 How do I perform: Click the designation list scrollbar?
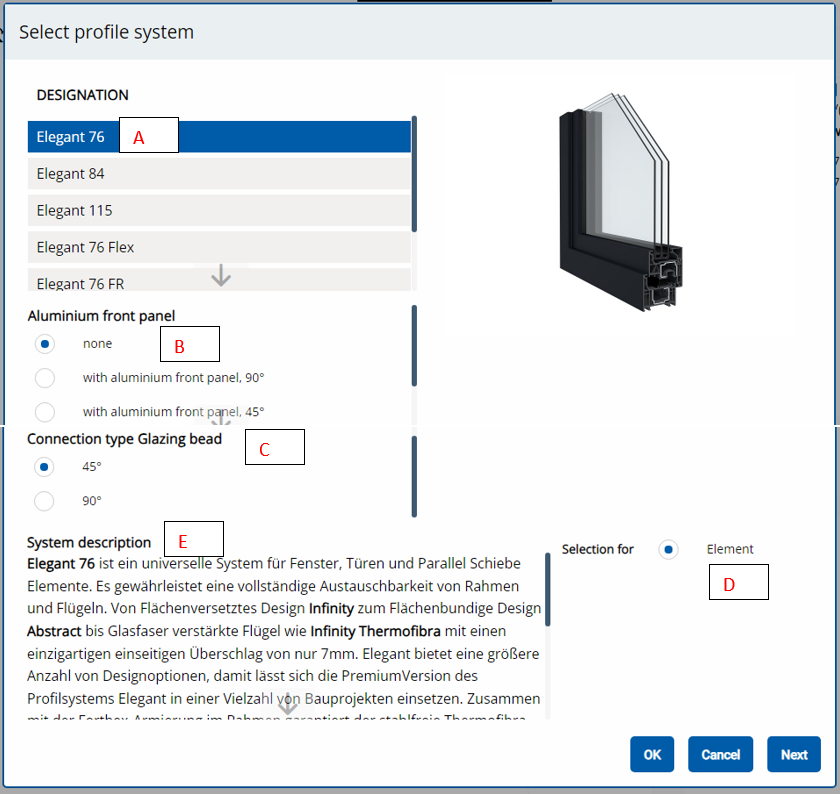click(x=414, y=175)
